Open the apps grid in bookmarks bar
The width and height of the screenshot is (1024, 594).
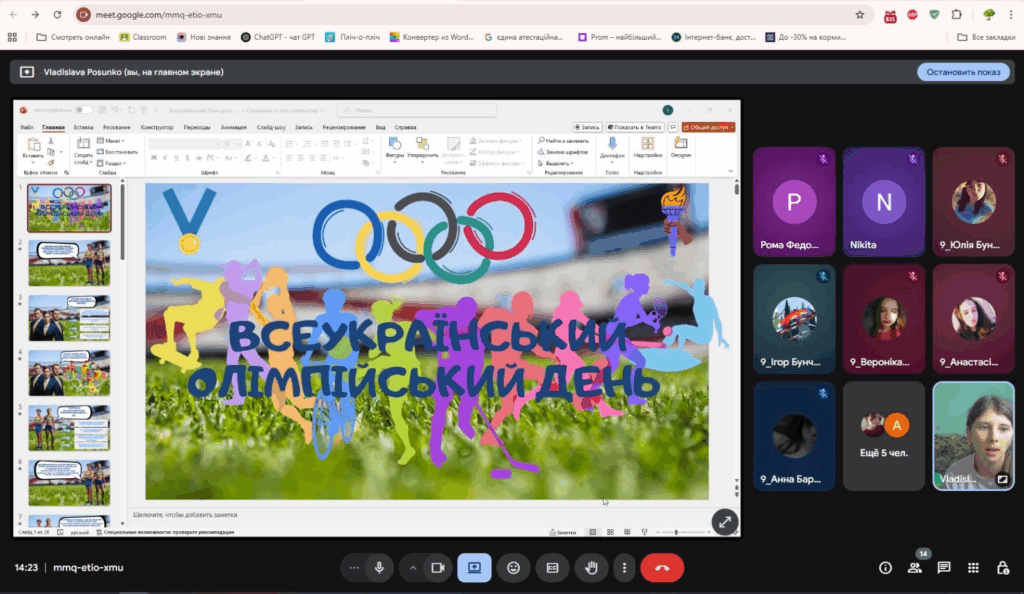click(x=12, y=37)
